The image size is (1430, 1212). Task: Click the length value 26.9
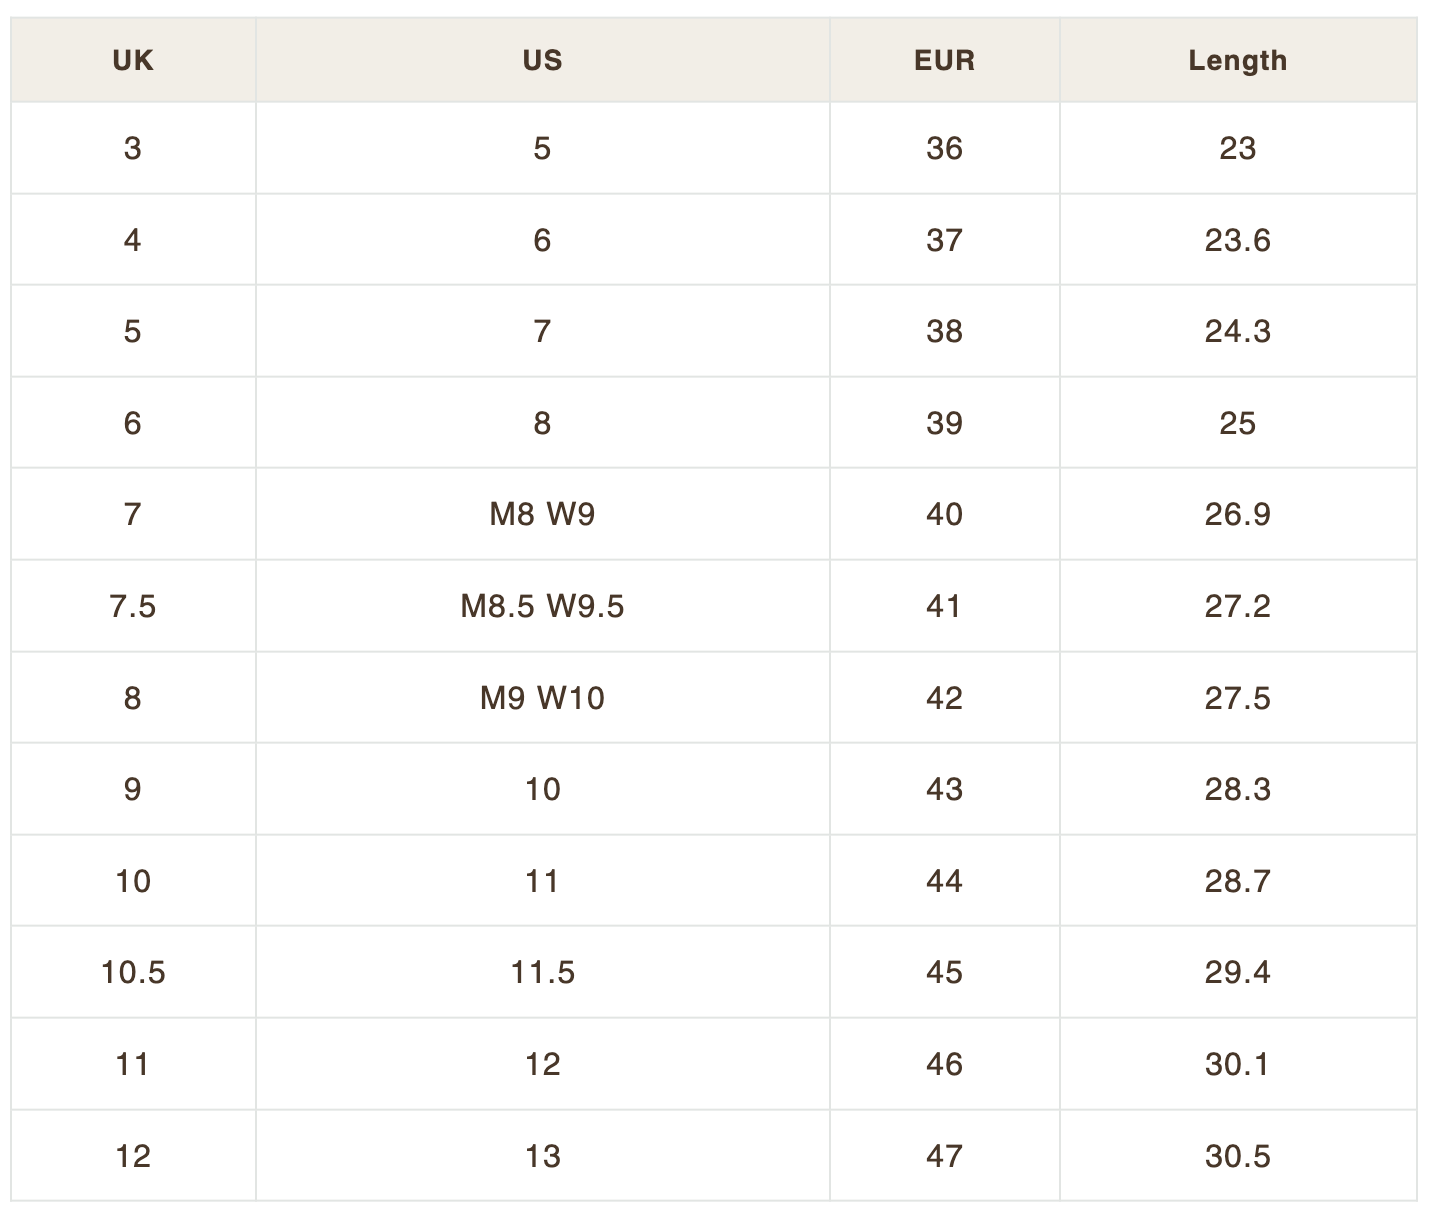point(1238,514)
